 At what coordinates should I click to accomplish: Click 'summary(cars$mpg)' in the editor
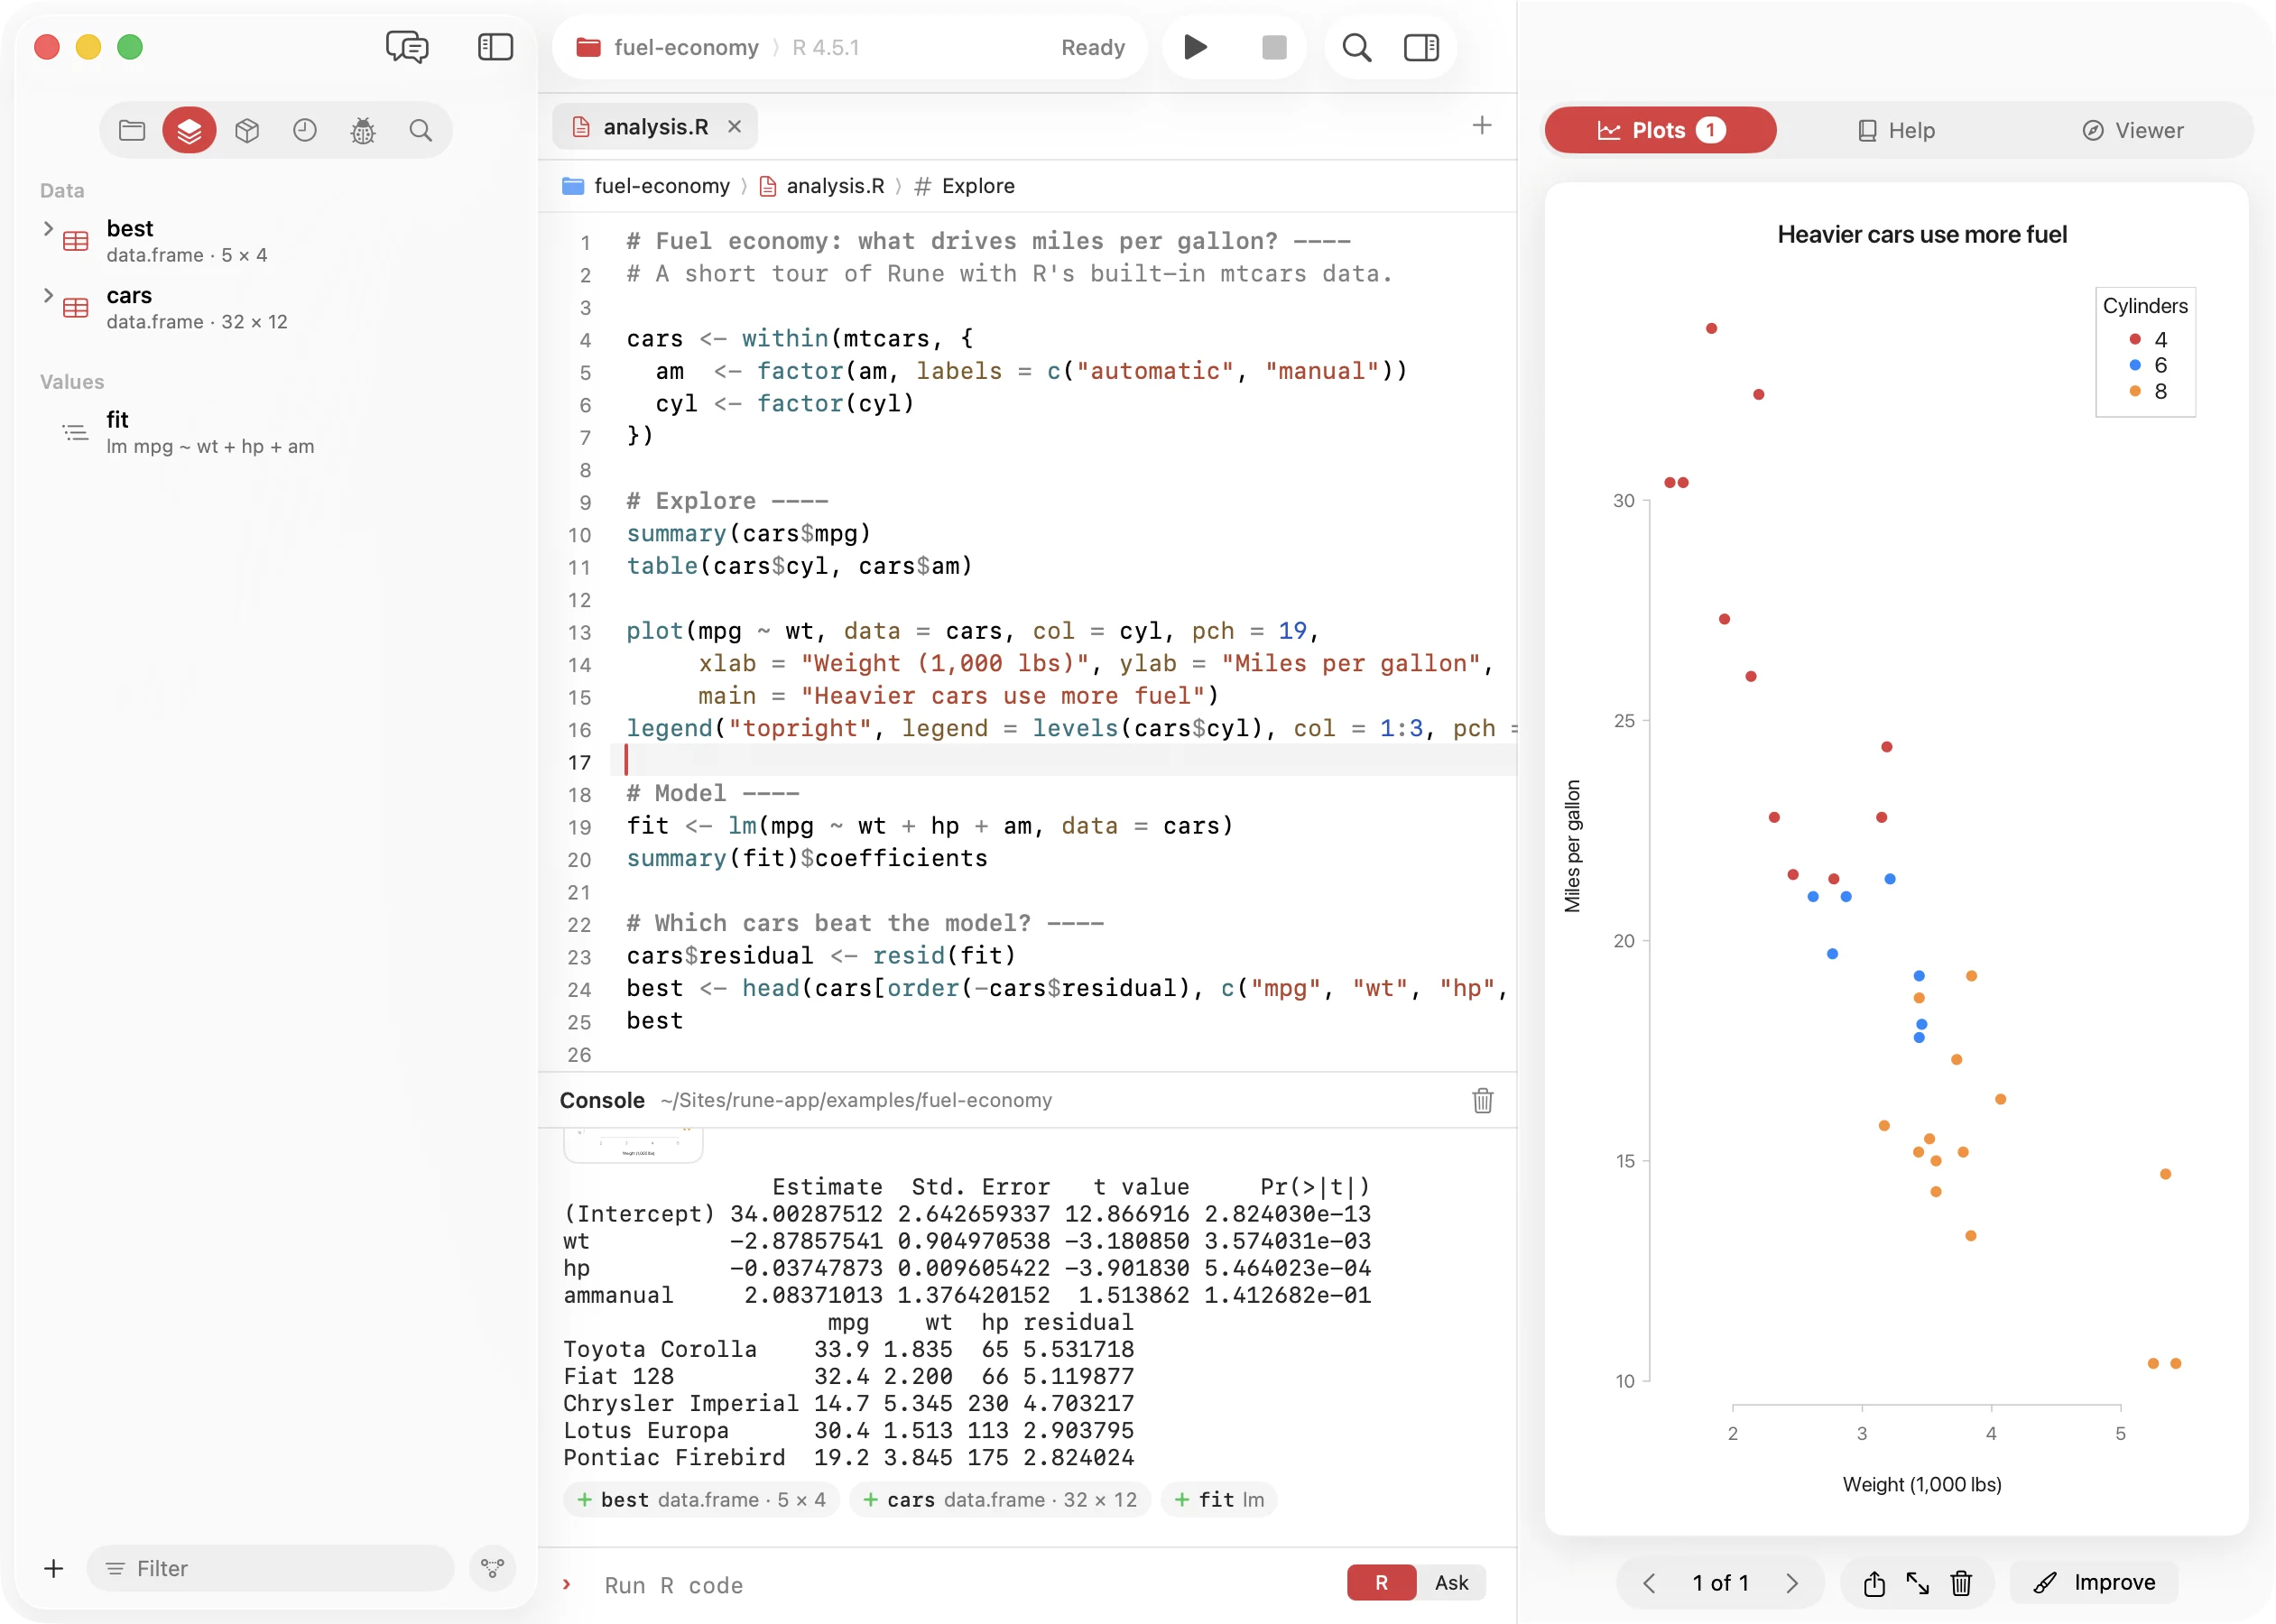click(x=749, y=534)
